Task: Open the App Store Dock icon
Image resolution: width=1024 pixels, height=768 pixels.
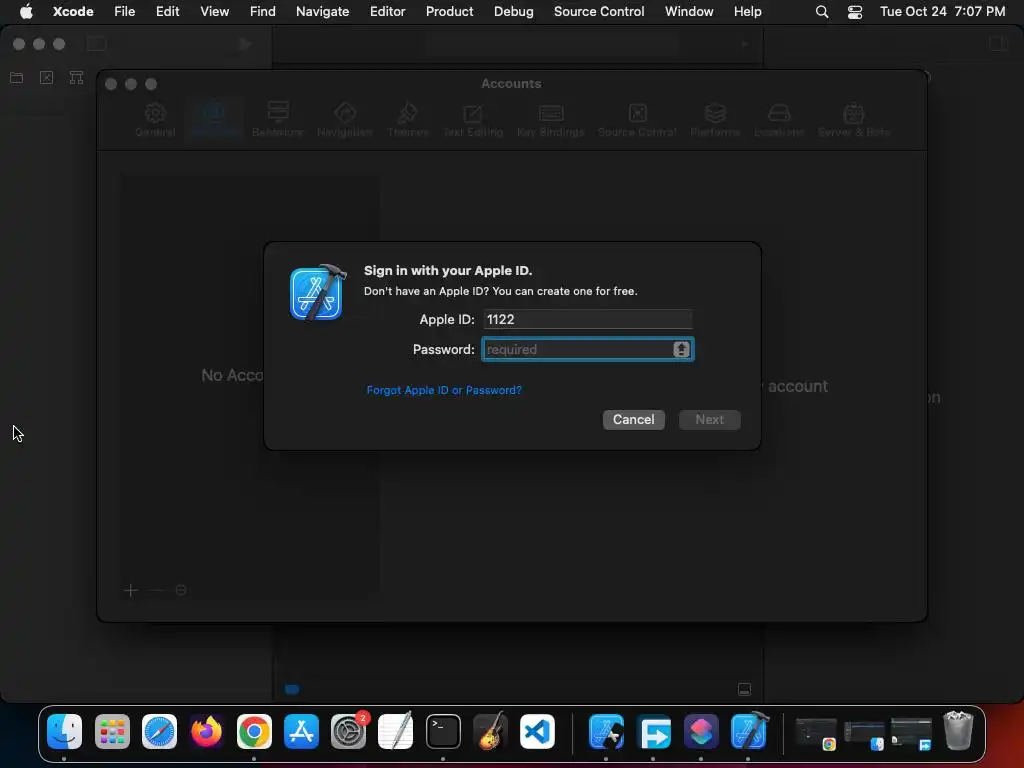Action: (301, 731)
